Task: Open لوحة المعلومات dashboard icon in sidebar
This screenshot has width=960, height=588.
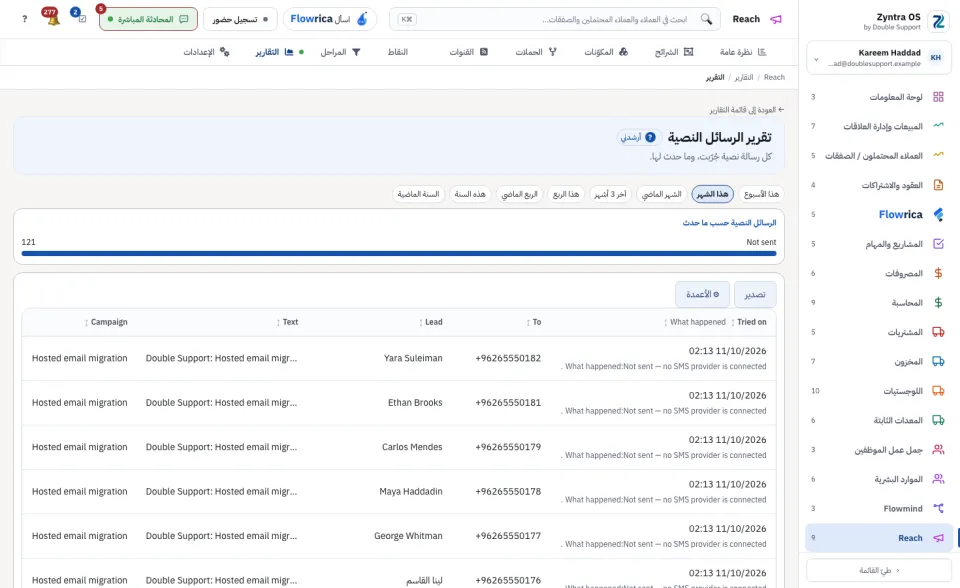Action: pos(938,97)
